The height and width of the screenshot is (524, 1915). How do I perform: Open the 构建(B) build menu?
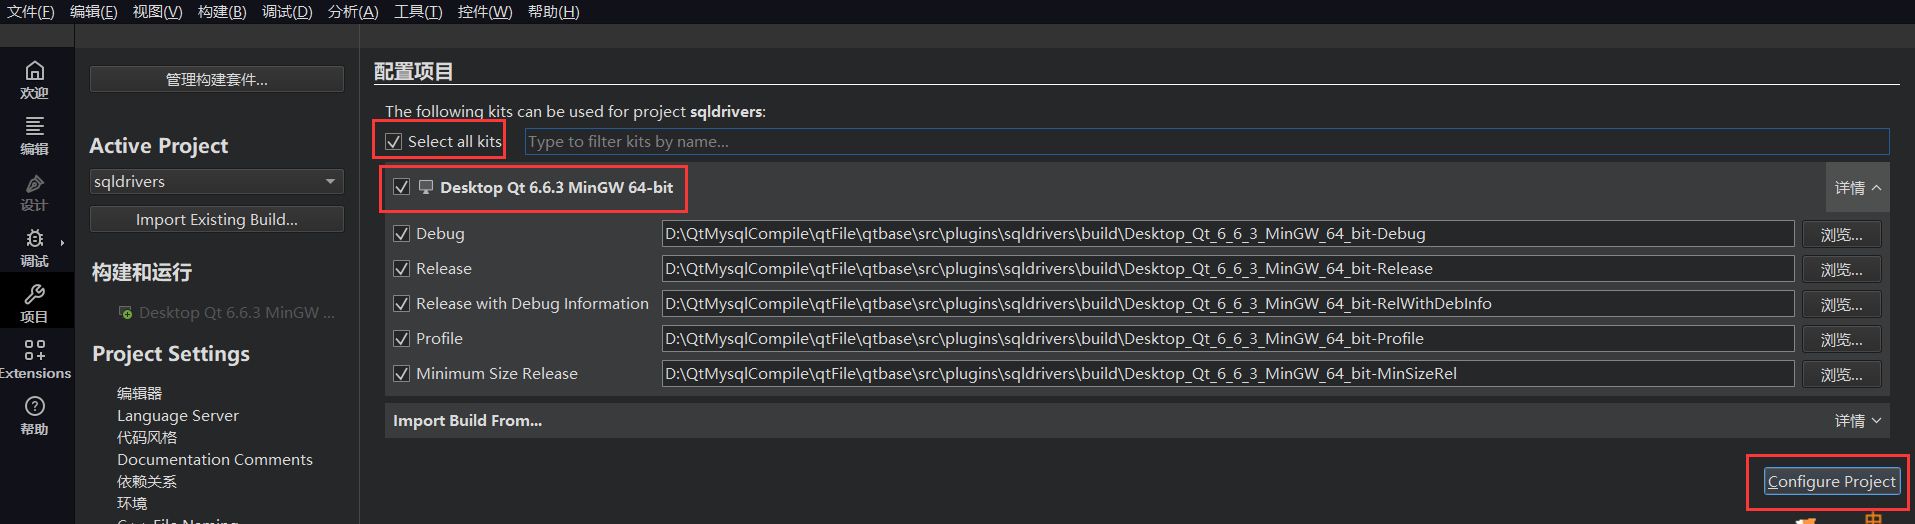click(x=222, y=12)
